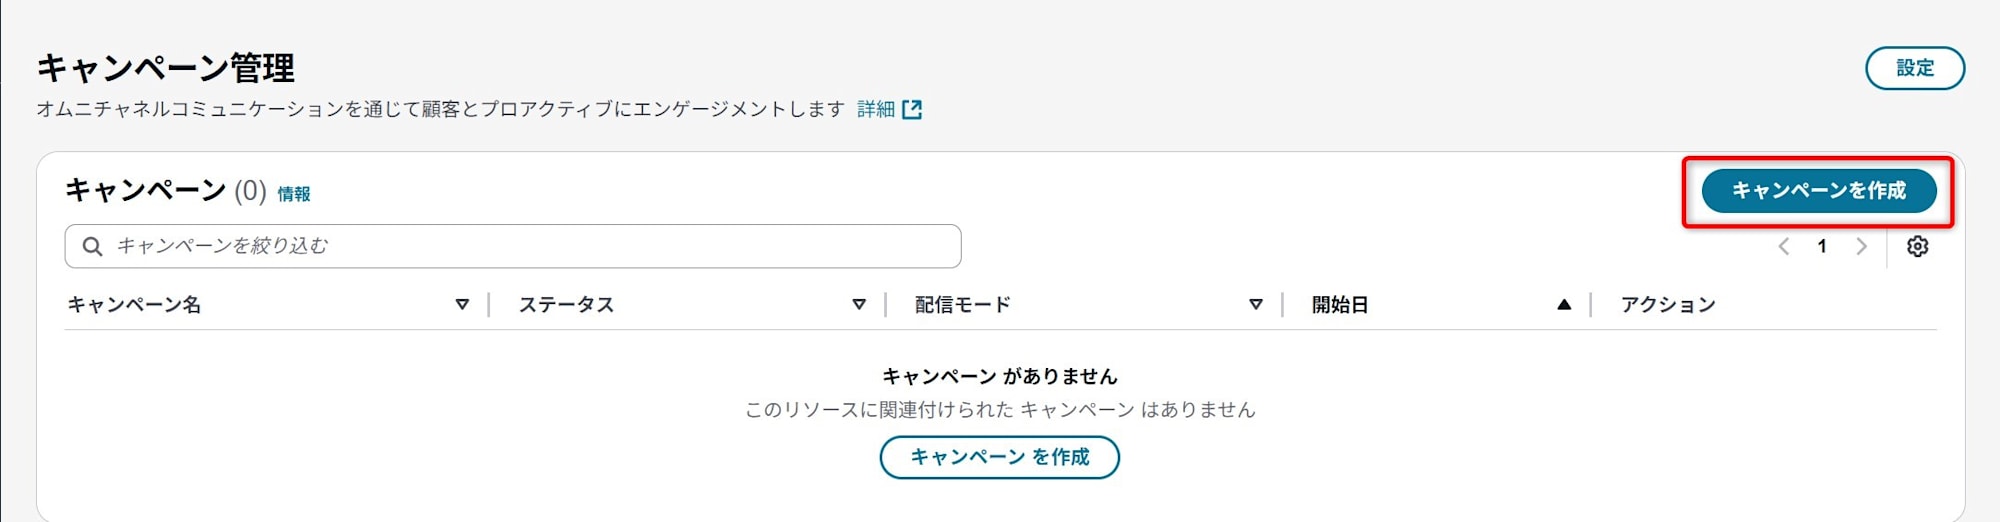
Task: Click the ステータス column header
Action: pyautogui.click(x=566, y=304)
